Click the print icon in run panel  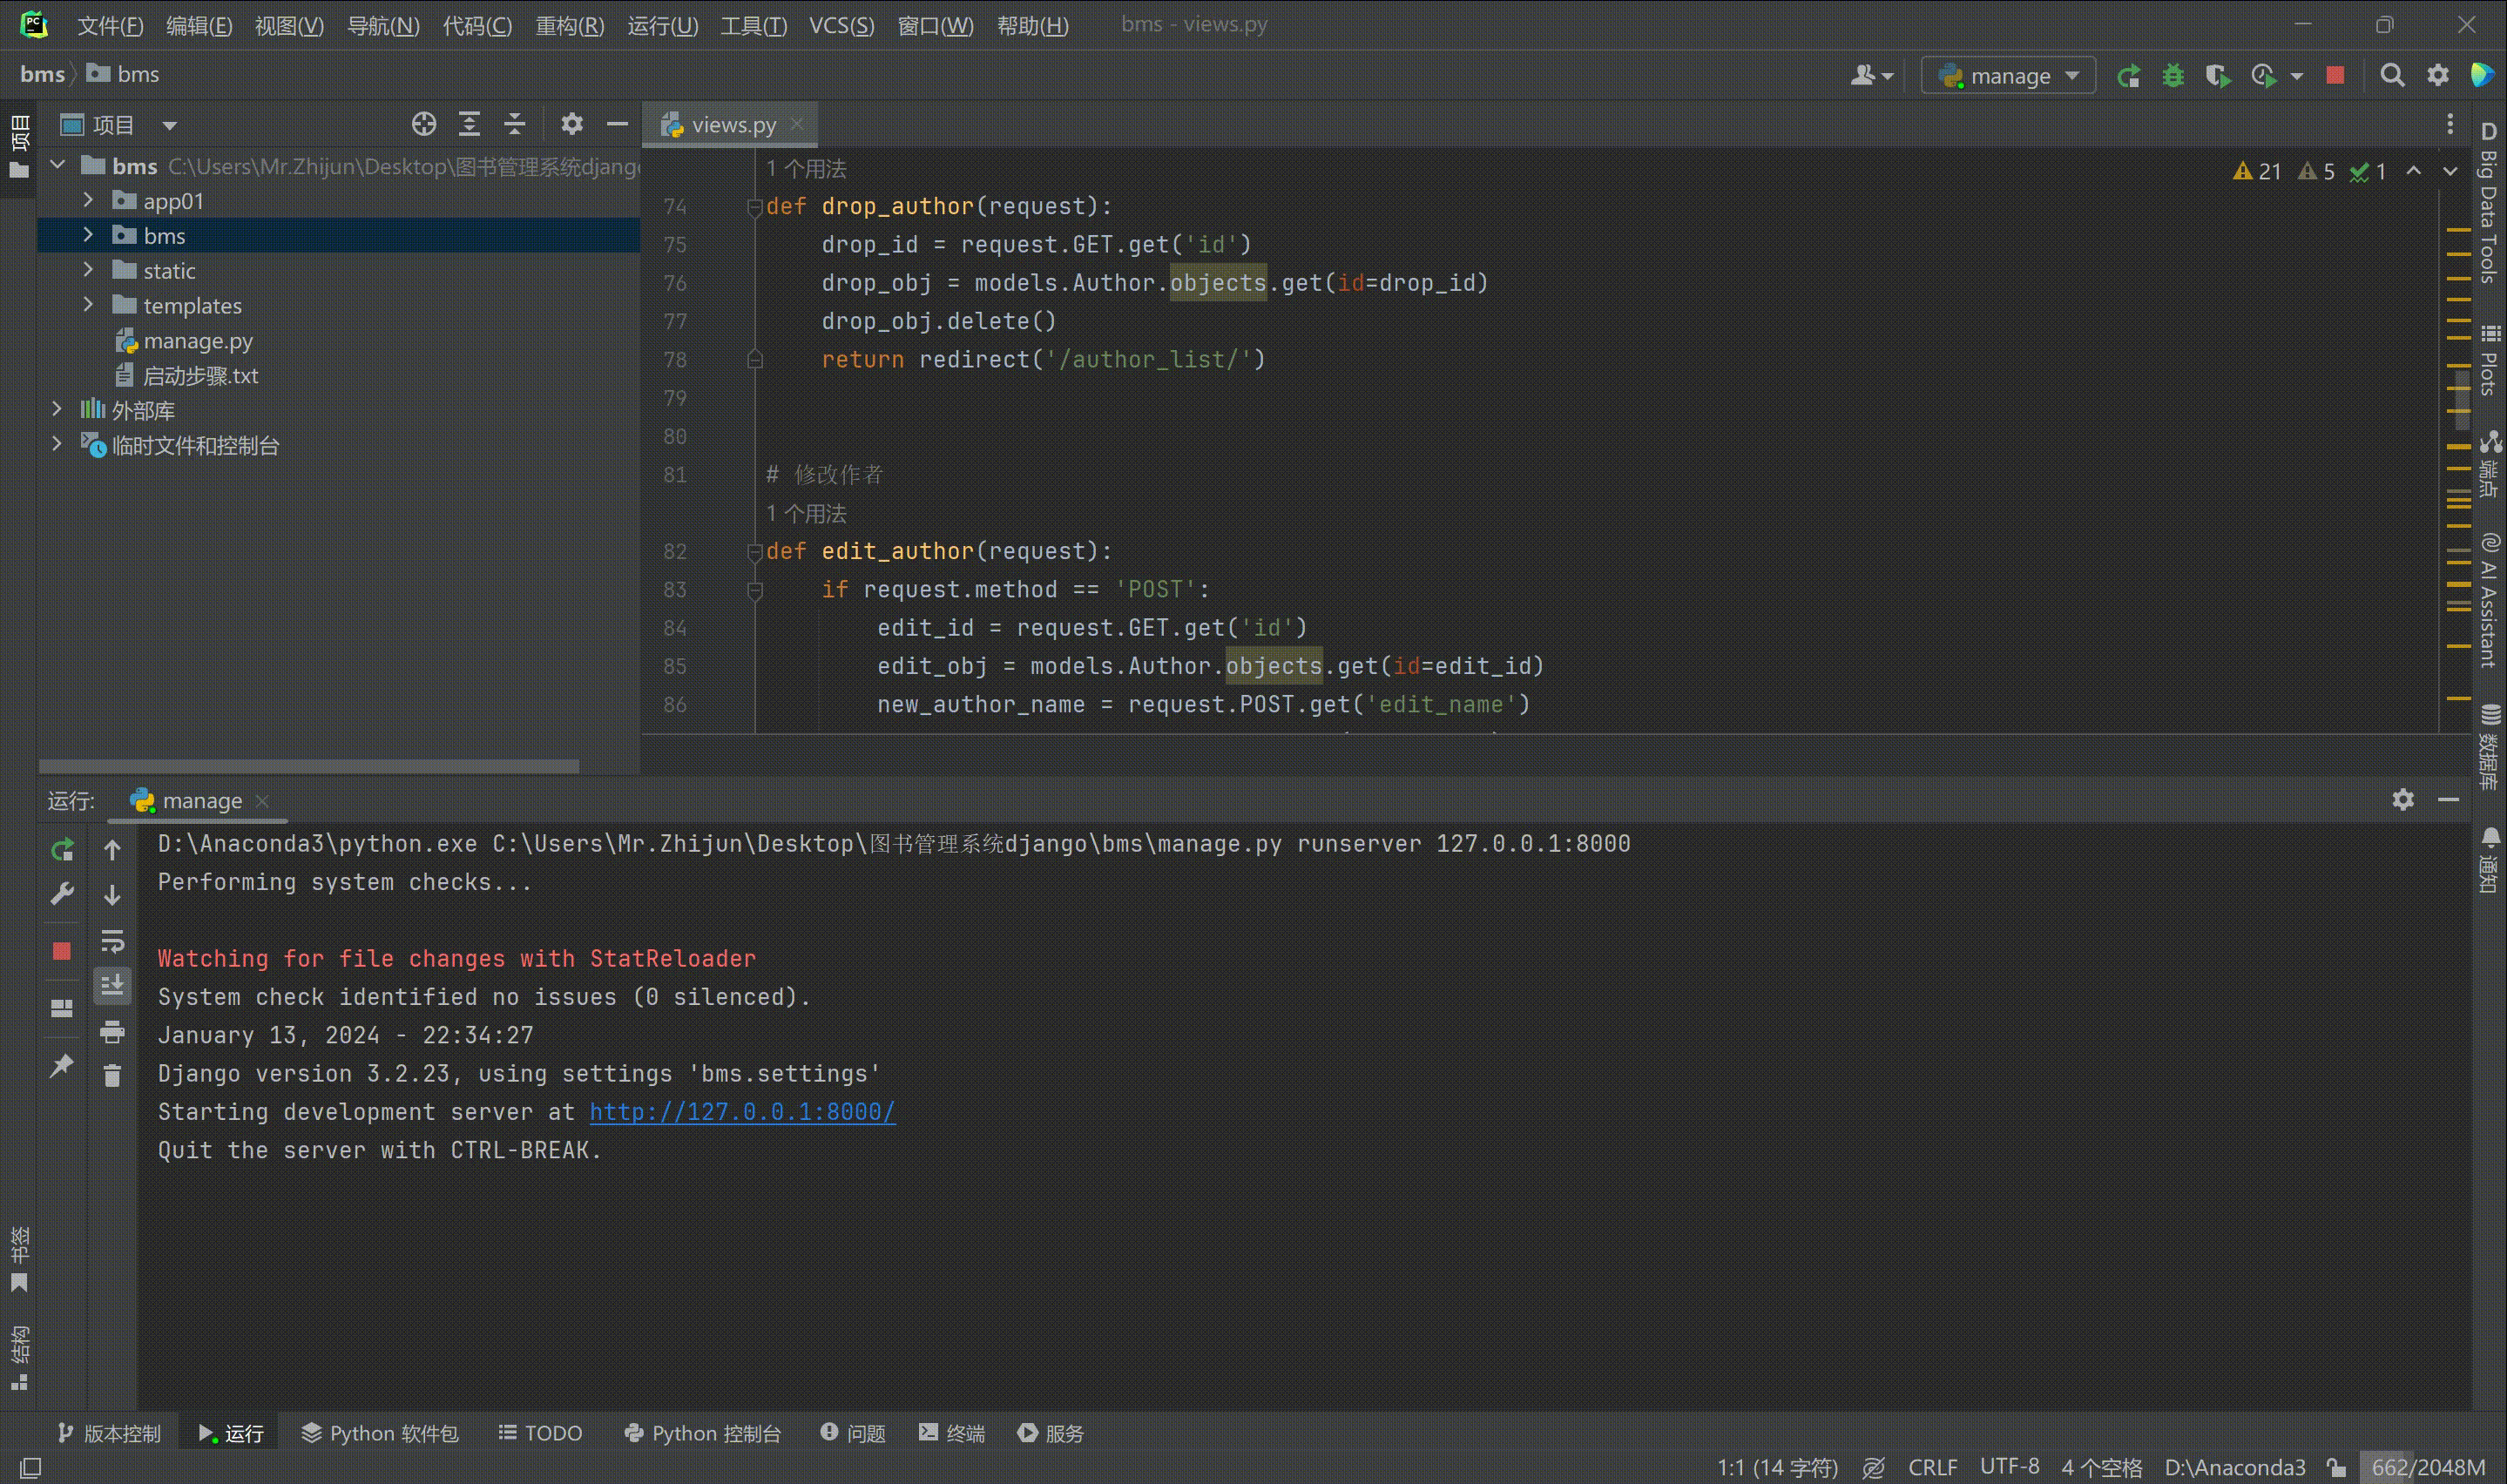[112, 1031]
